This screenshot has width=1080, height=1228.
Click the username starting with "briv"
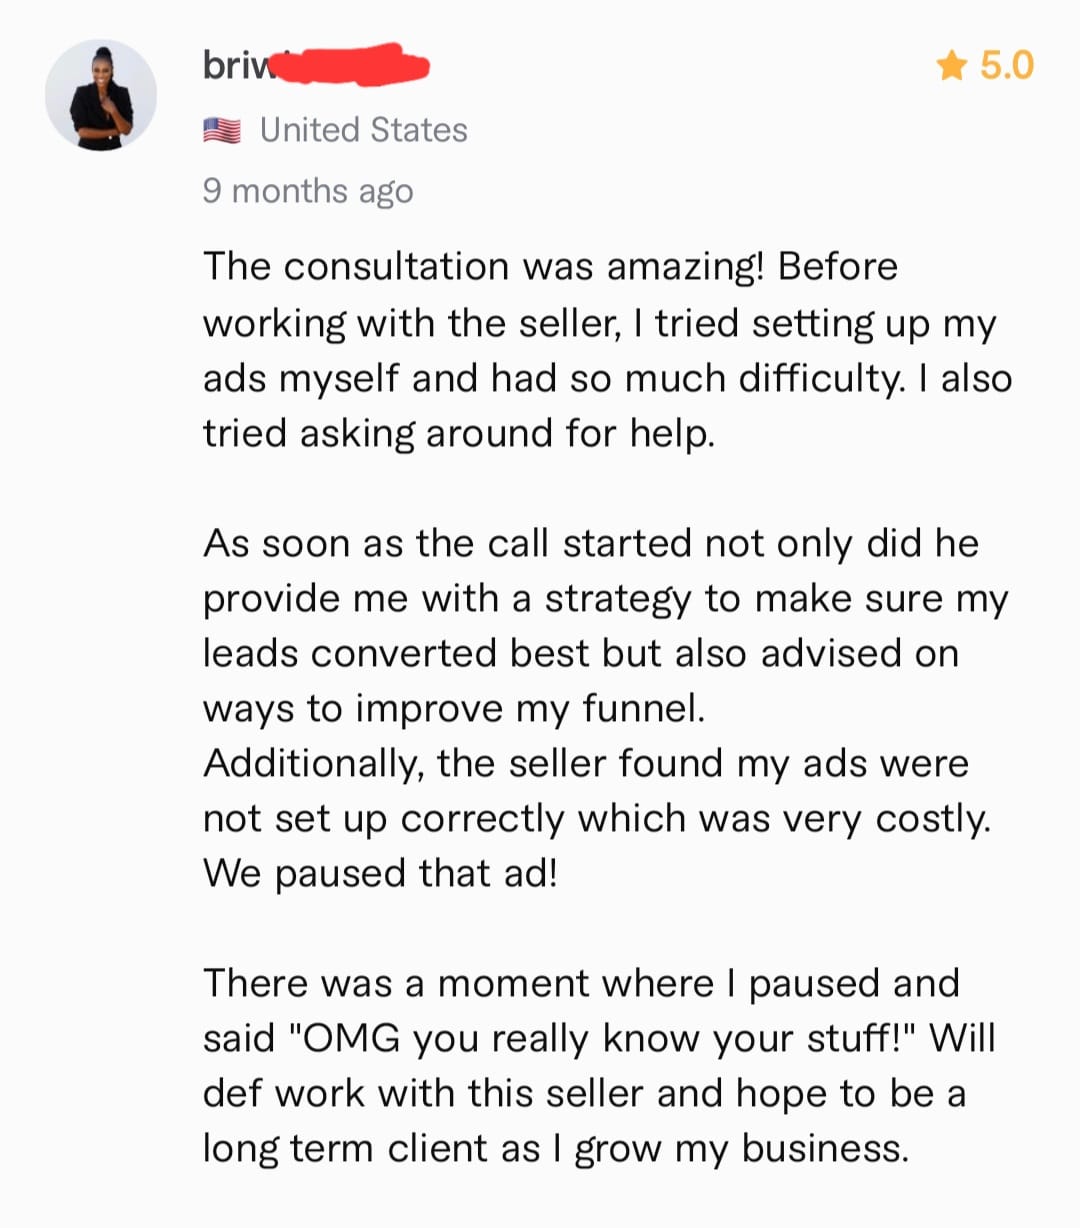[228, 65]
